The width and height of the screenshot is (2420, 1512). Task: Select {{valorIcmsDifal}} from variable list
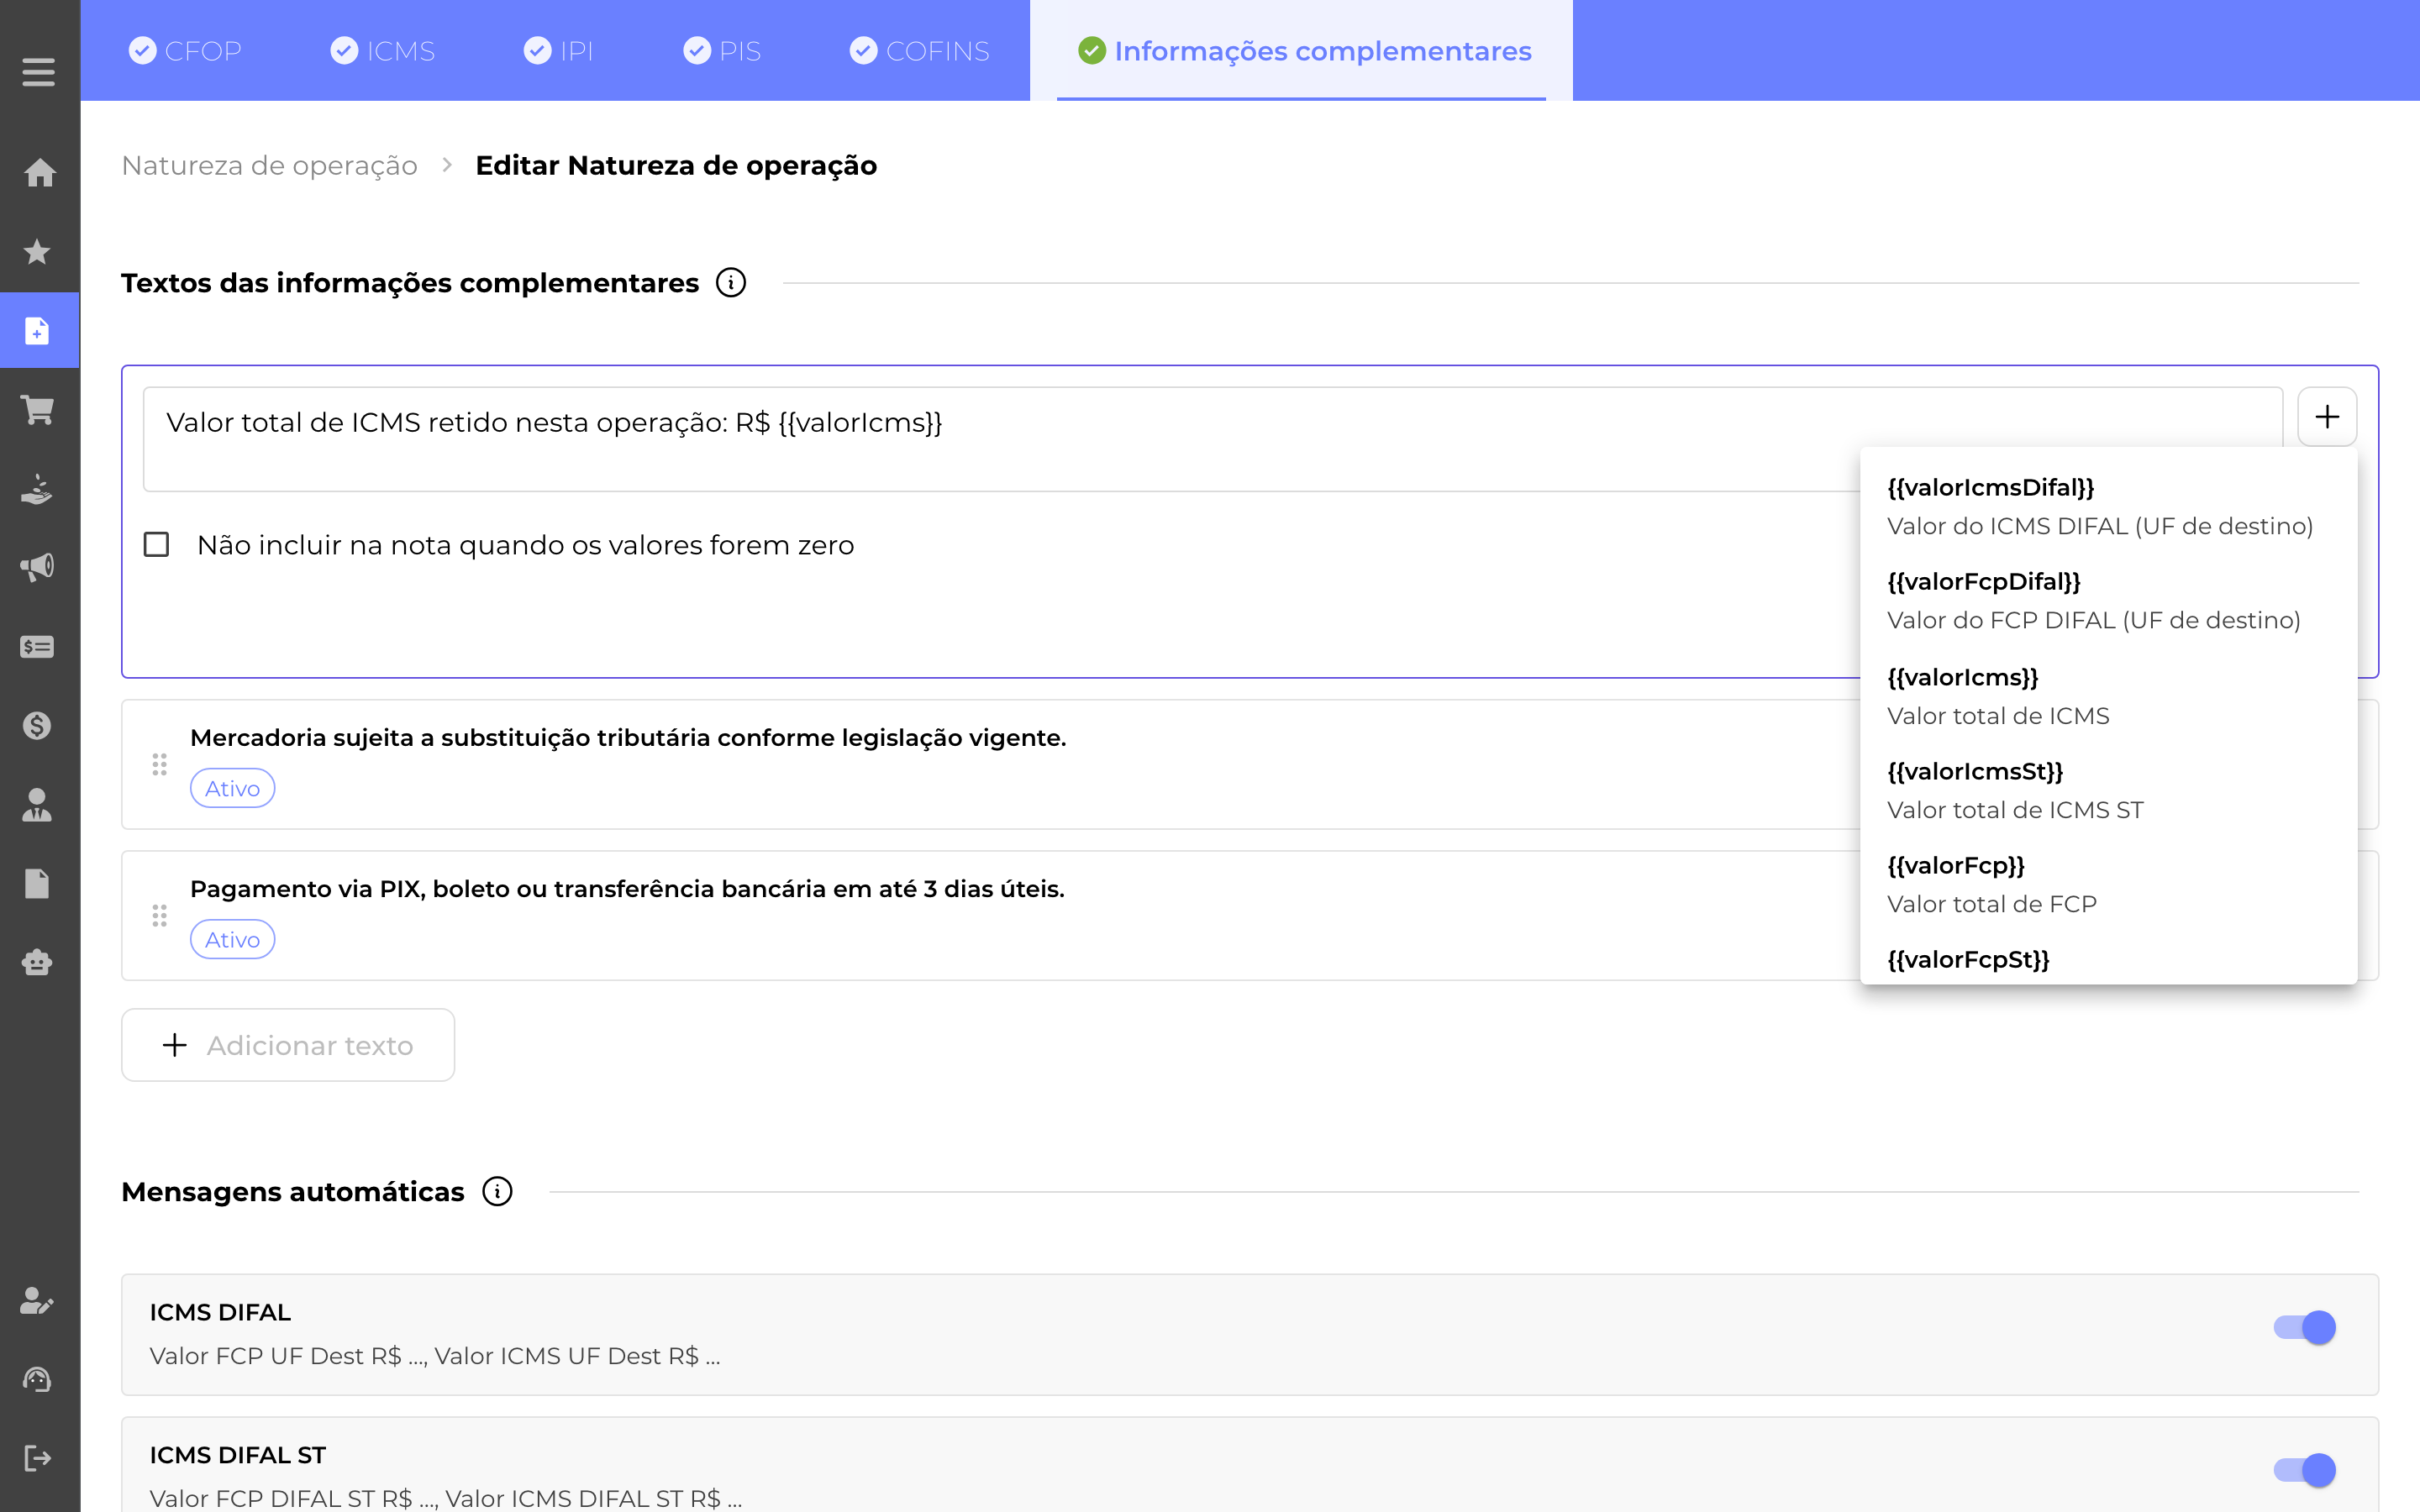tap(2108, 506)
